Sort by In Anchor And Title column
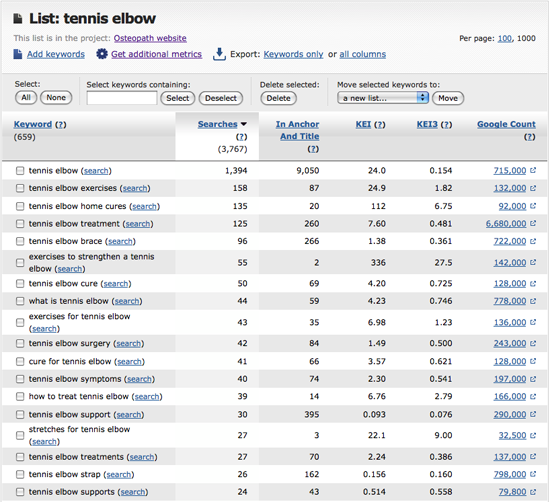Image resolution: width=550 pixels, height=502 pixels. [297, 130]
